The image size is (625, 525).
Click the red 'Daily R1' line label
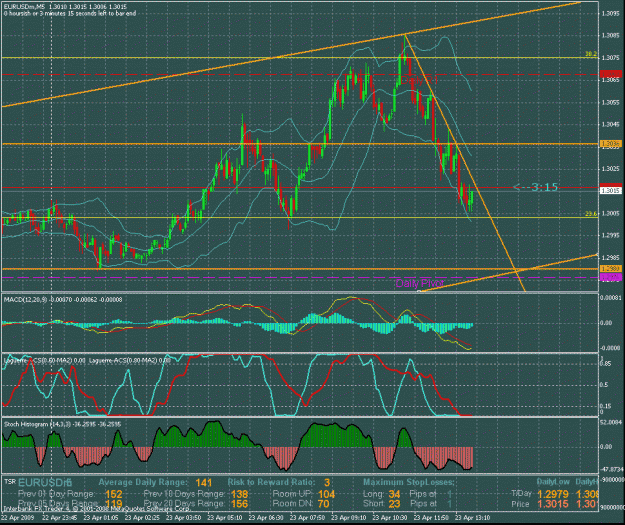coord(419,80)
